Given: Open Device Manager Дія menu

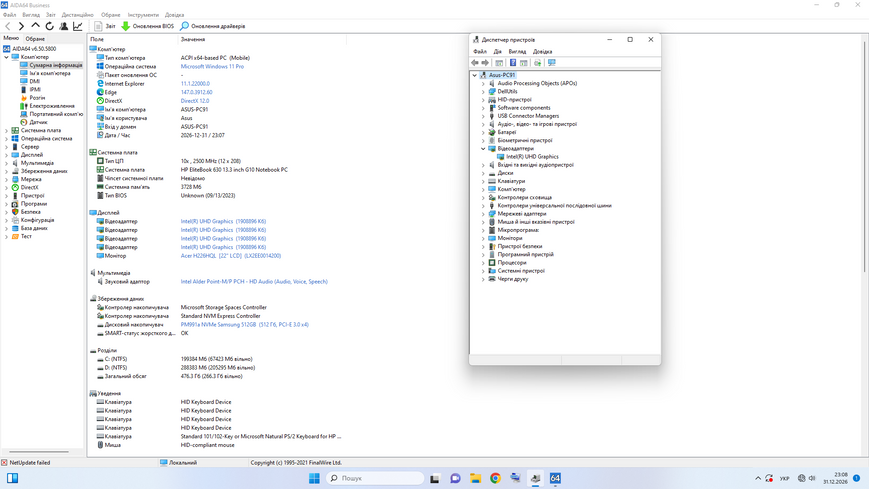Looking at the screenshot, I should pyautogui.click(x=498, y=52).
